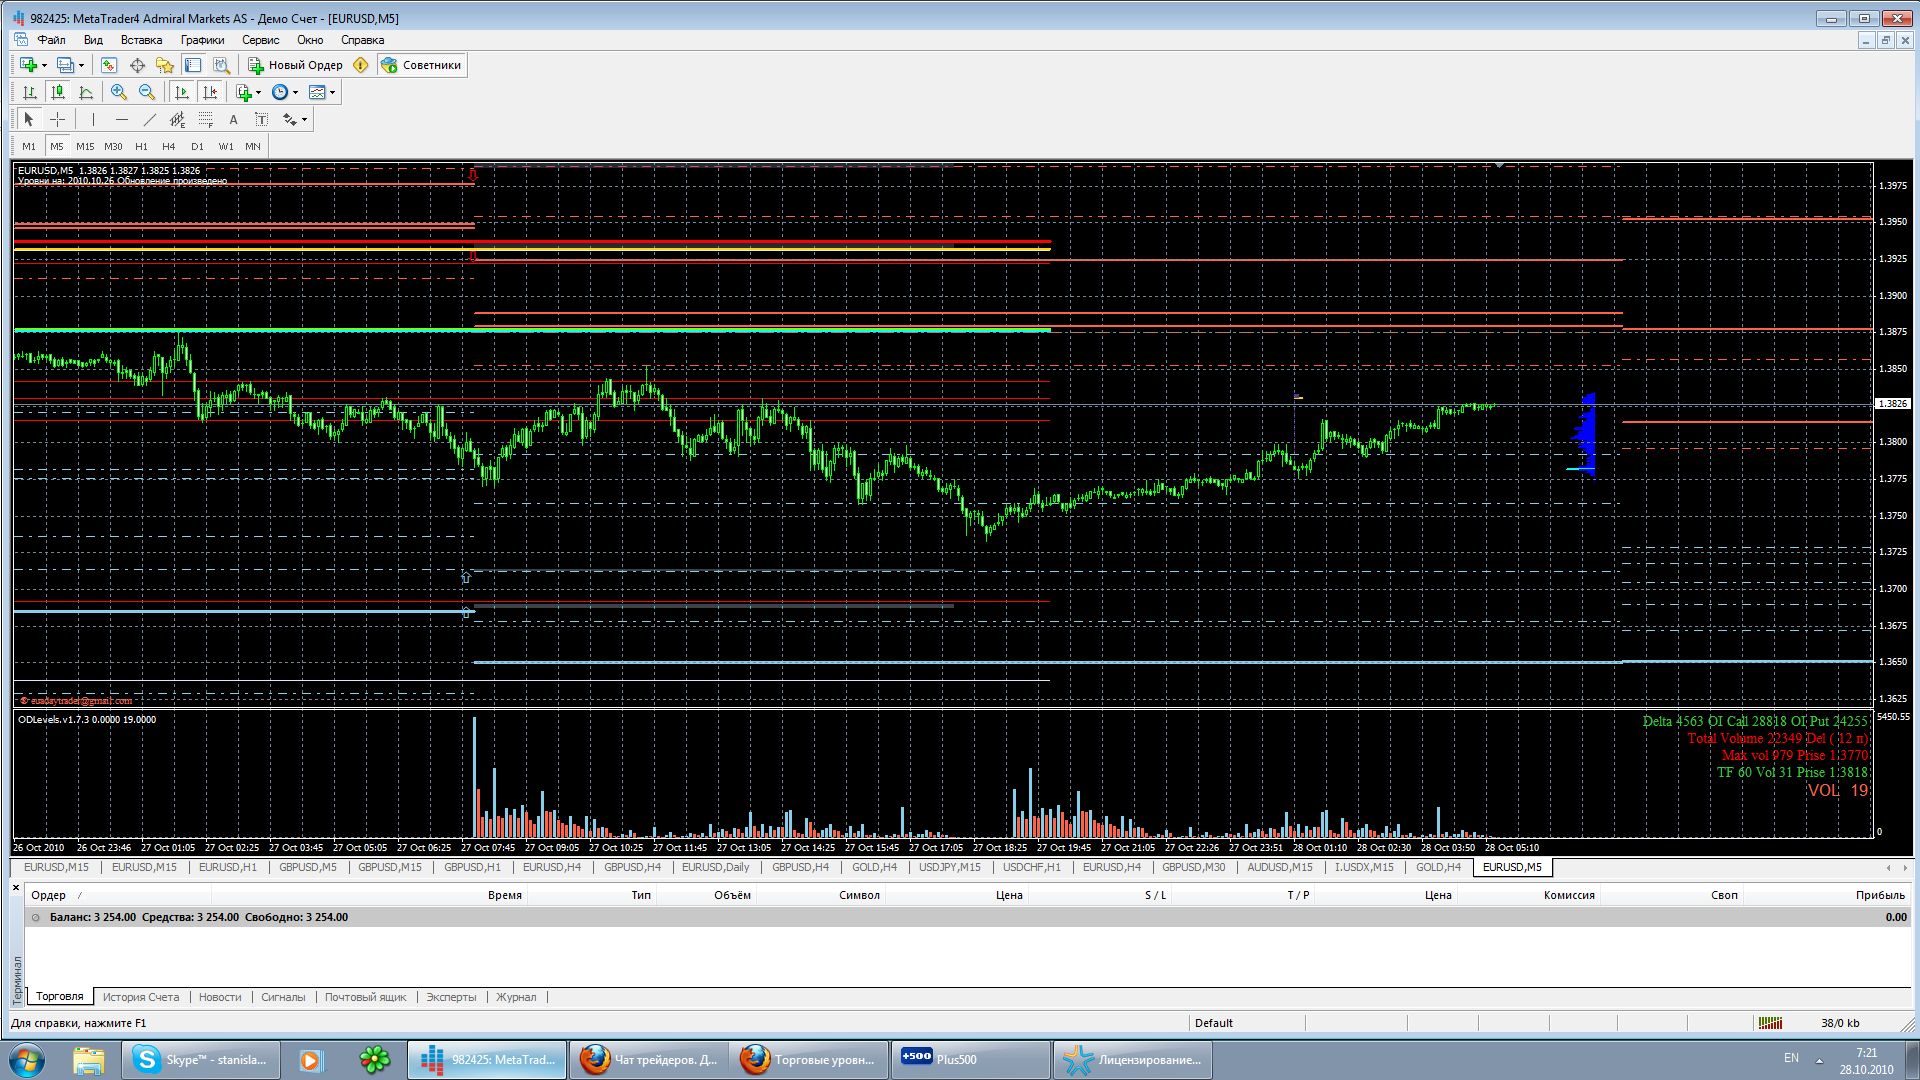Open the add indicators icon

[244, 92]
